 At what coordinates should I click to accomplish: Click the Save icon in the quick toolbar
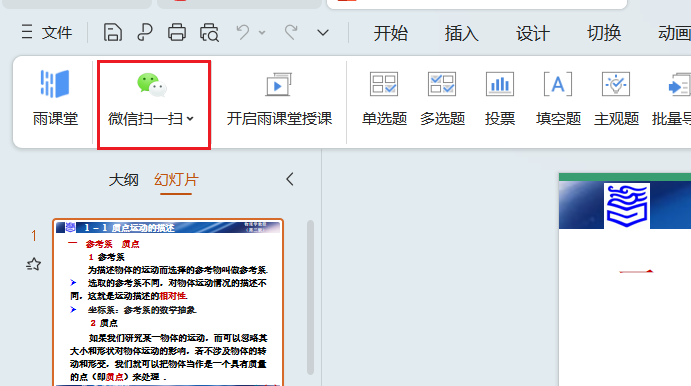click(113, 33)
